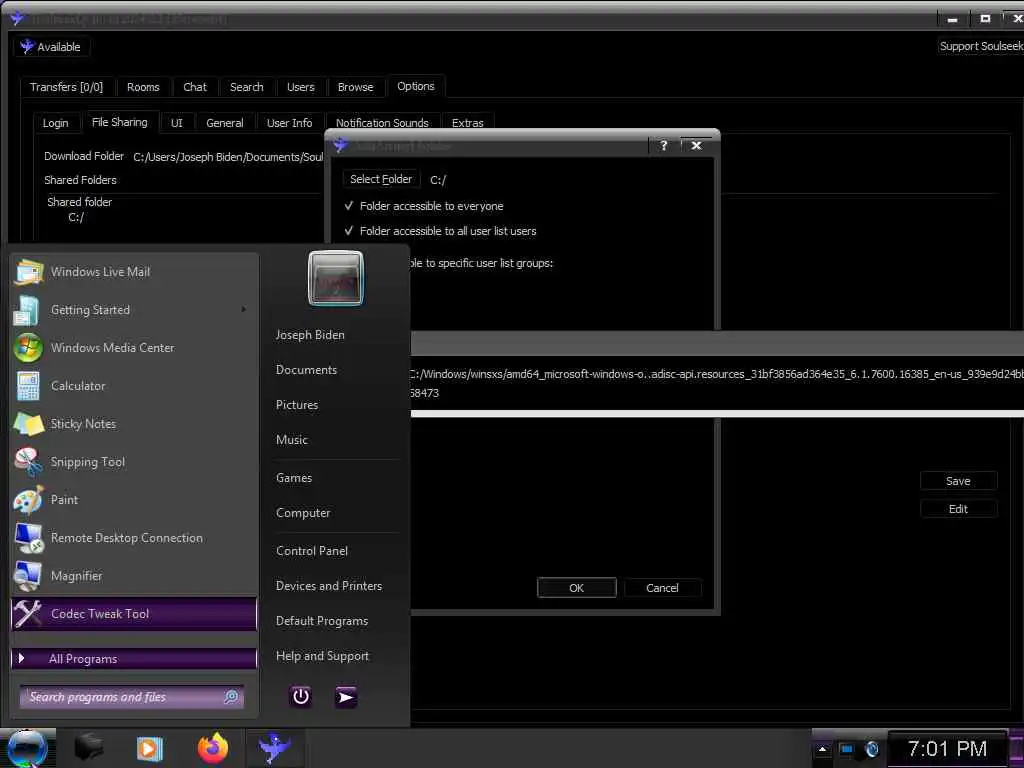
Task: Open Games from Start menu
Action: [294, 478]
